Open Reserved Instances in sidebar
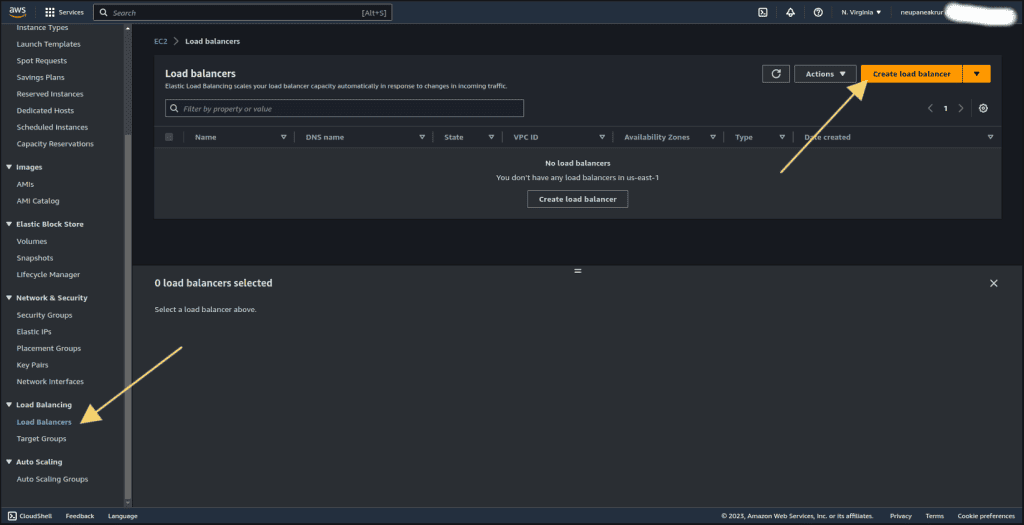 (x=50, y=94)
